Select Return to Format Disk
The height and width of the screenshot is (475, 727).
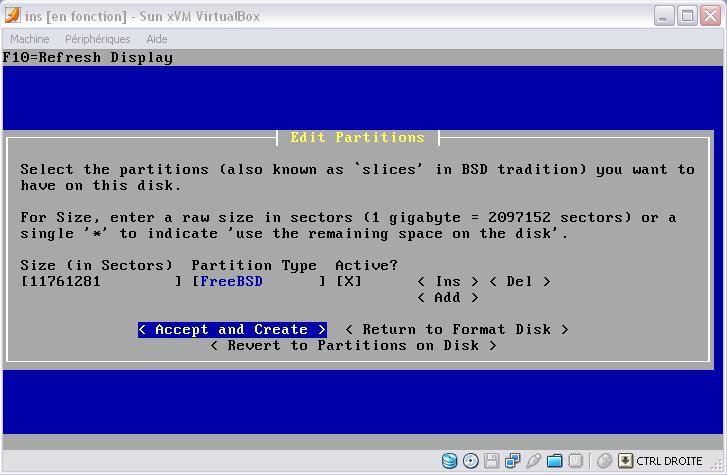(457, 330)
